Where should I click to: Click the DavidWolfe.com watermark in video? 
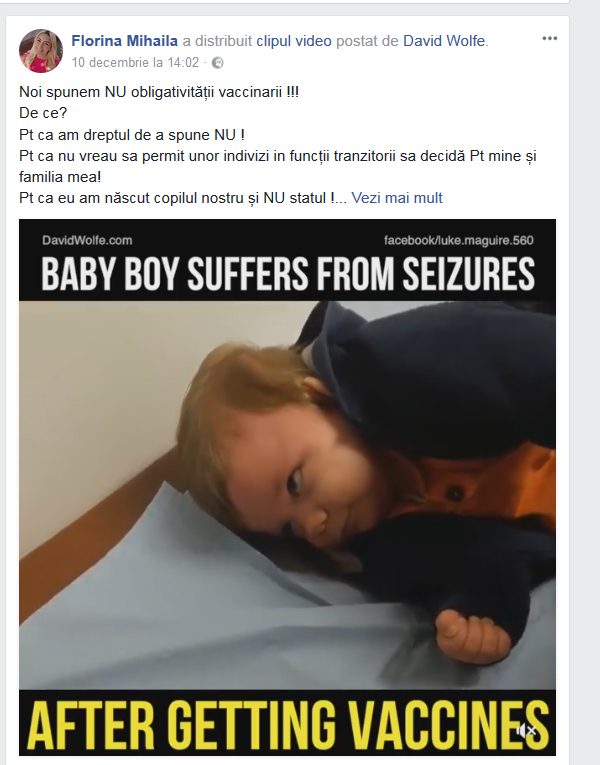87,240
